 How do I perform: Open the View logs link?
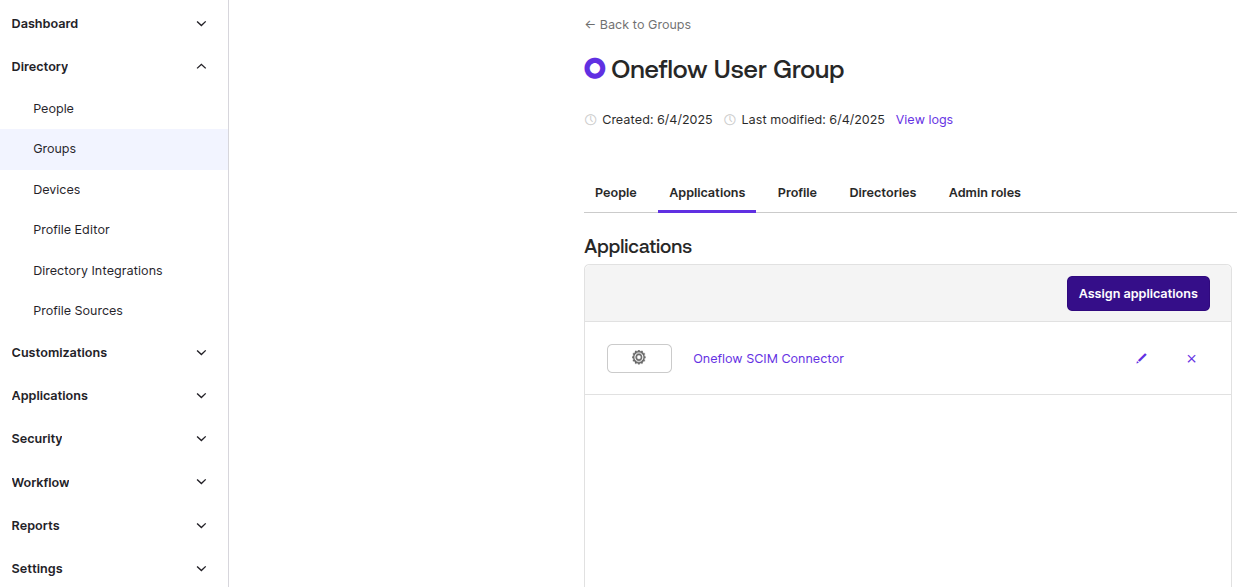(924, 120)
